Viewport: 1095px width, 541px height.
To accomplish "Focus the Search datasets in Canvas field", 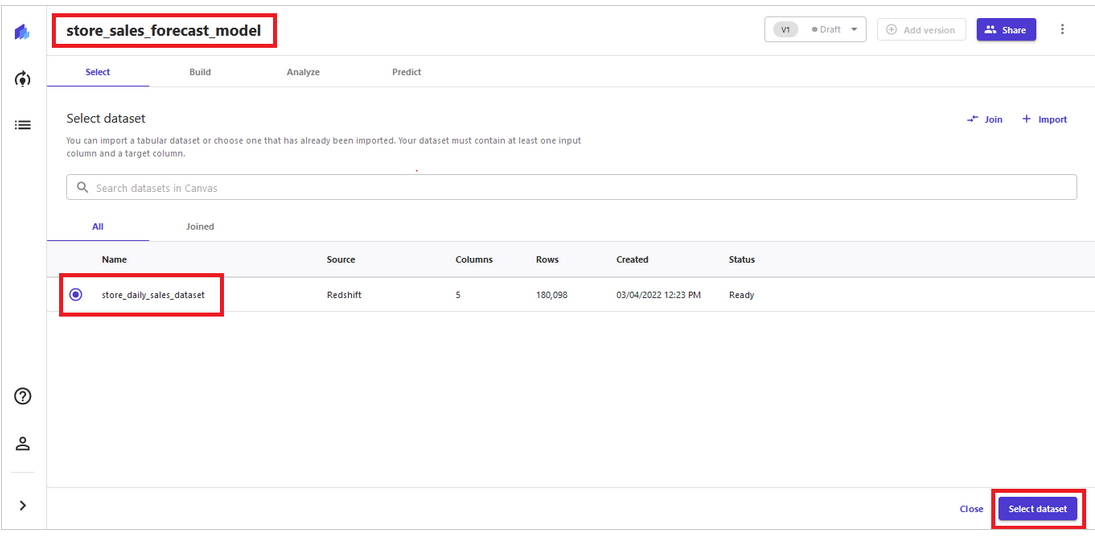I will coord(571,187).
